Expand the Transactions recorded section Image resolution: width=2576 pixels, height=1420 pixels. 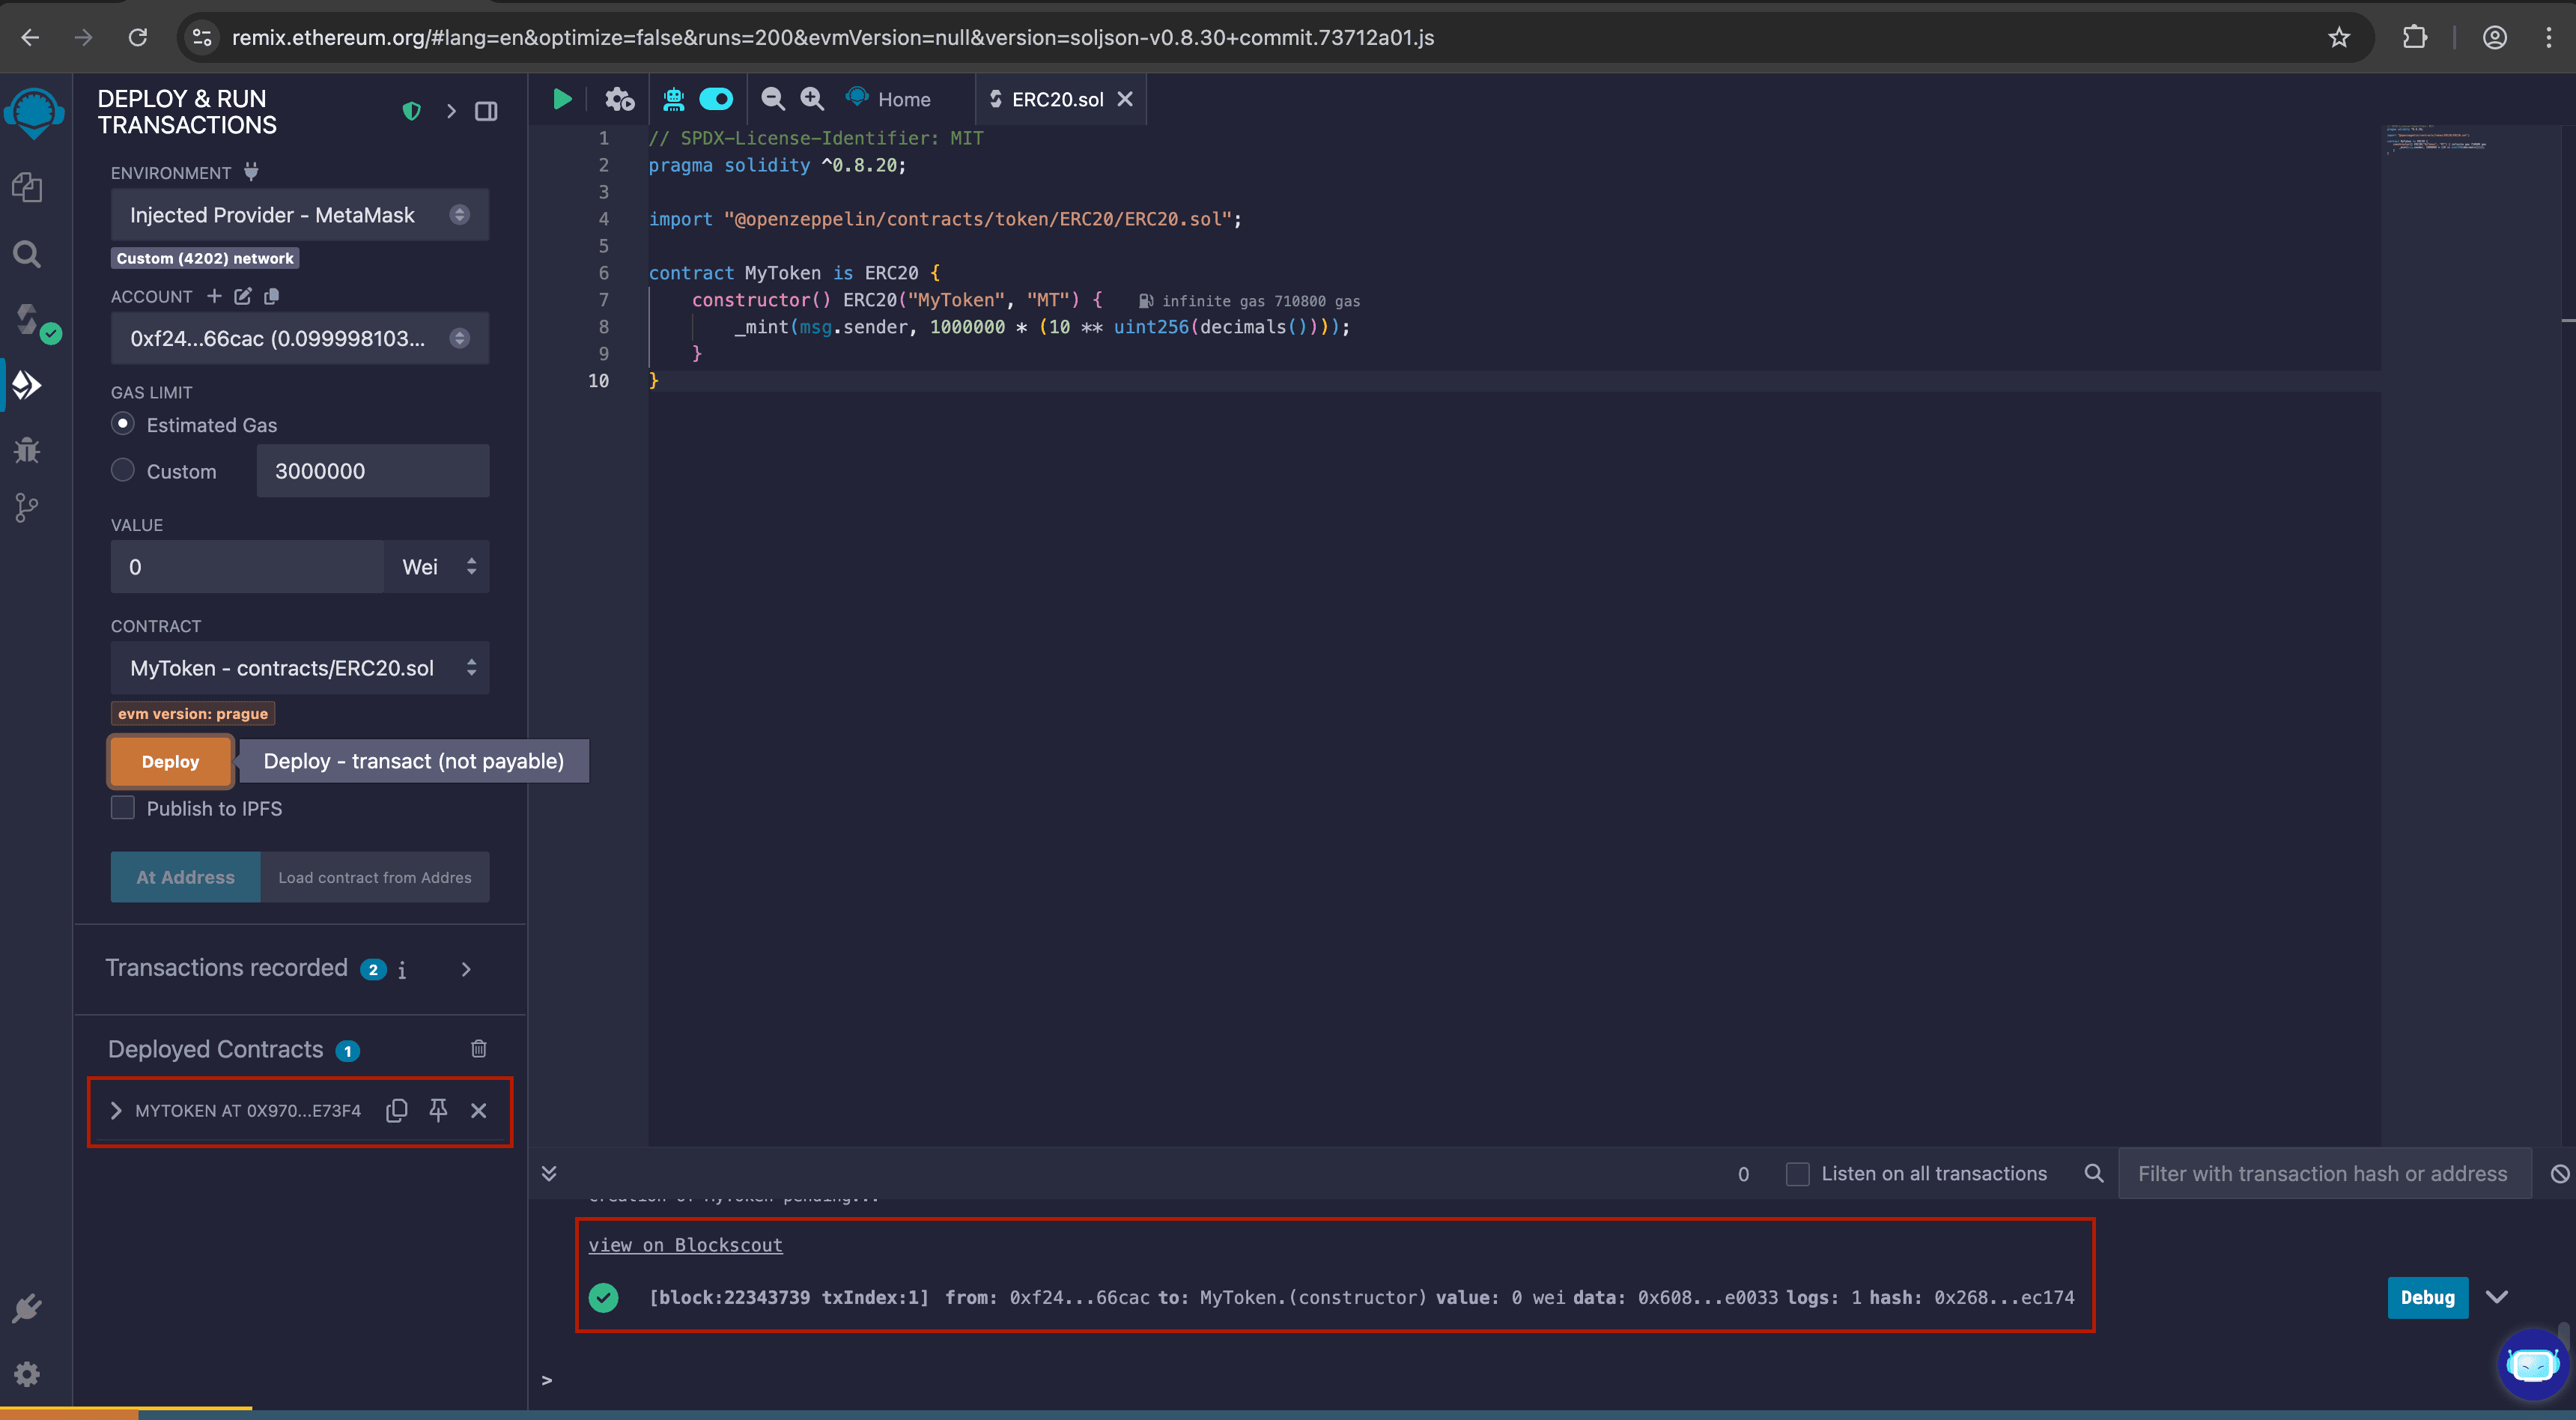466,969
